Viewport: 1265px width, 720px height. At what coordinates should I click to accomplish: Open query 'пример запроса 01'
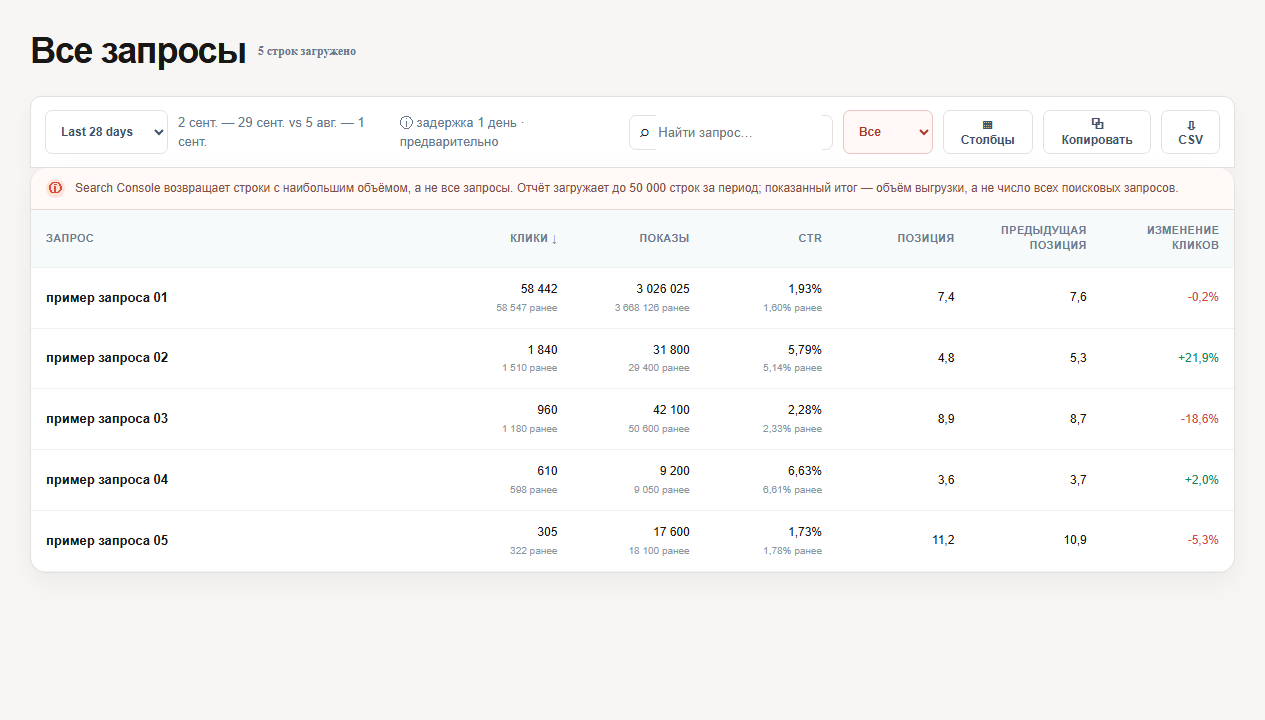tap(107, 297)
